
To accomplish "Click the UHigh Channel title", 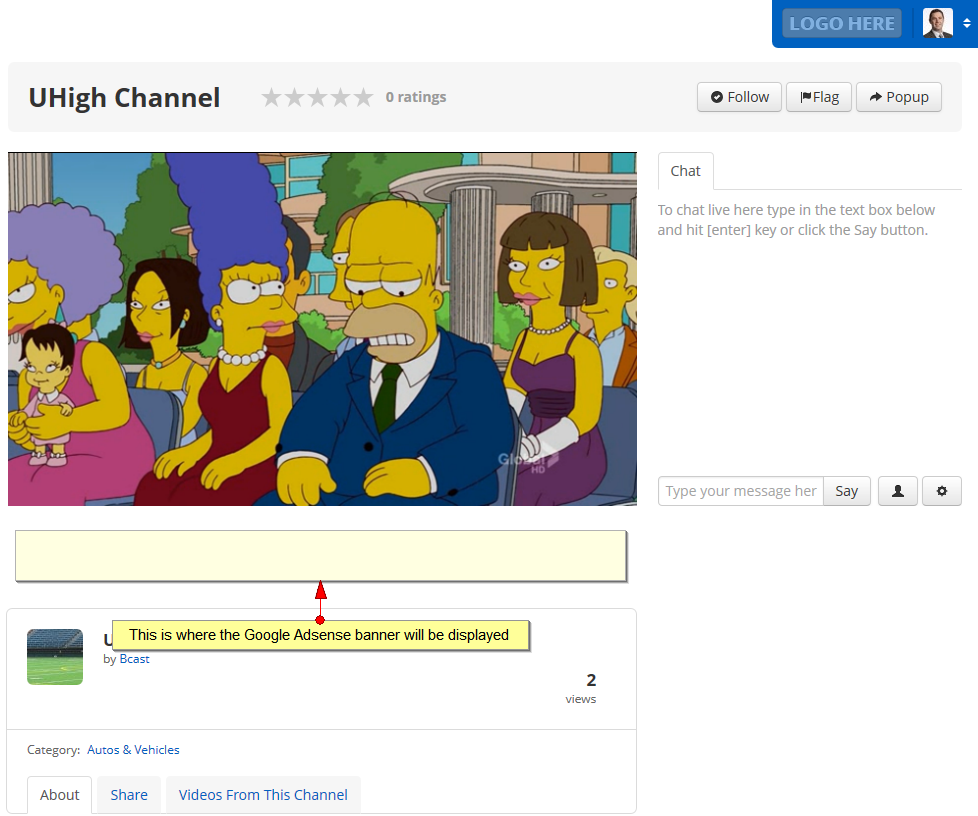I will tap(124, 98).
